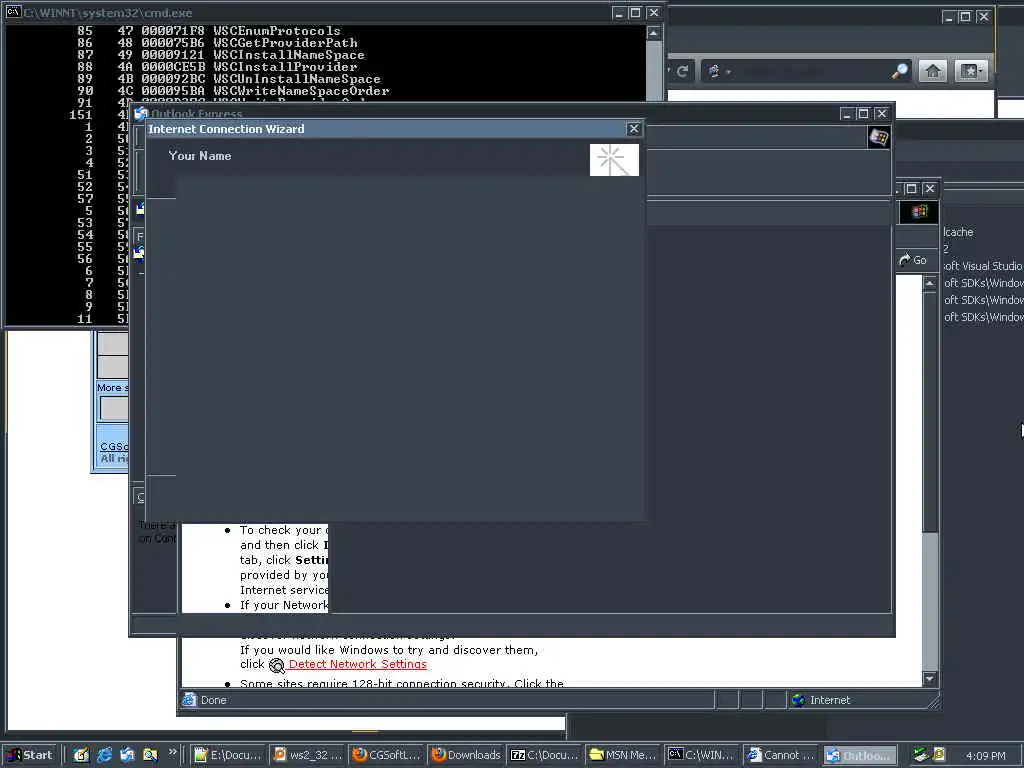The width and height of the screenshot is (1024, 768).
Task: Open the Firefox bookmarks star button
Action: click(x=970, y=71)
